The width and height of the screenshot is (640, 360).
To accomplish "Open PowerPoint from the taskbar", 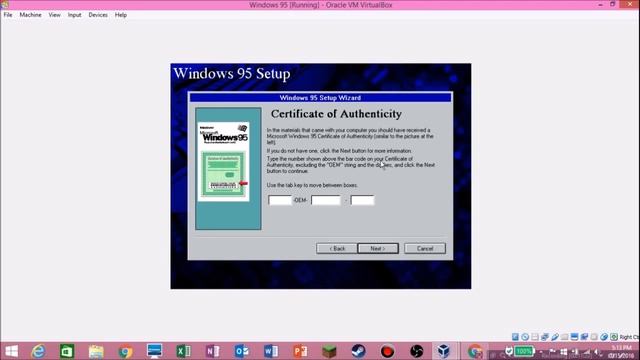I will coord(300,351).
